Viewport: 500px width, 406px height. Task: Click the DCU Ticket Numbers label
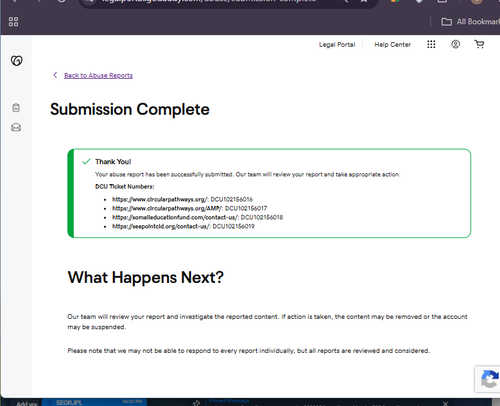125,187
